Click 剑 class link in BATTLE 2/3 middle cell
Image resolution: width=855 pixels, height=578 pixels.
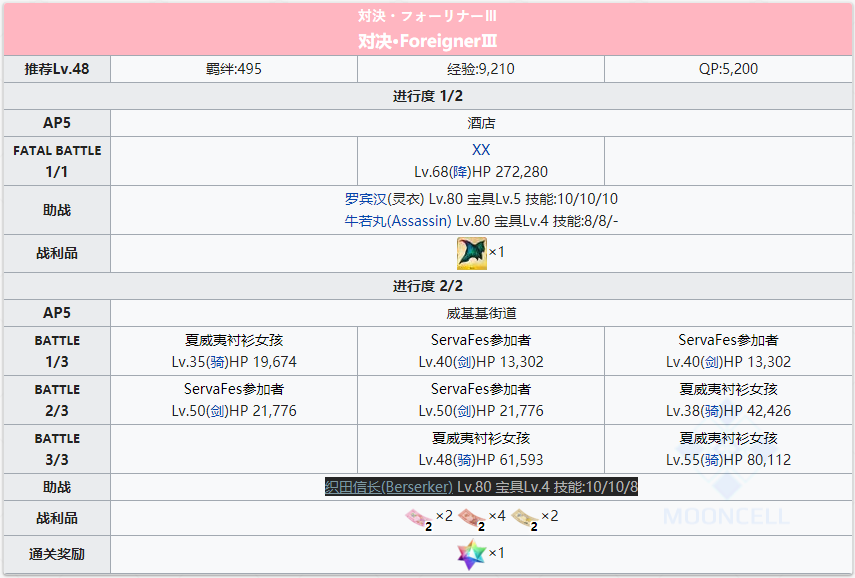pyautogui.click(x=465, y=411)
